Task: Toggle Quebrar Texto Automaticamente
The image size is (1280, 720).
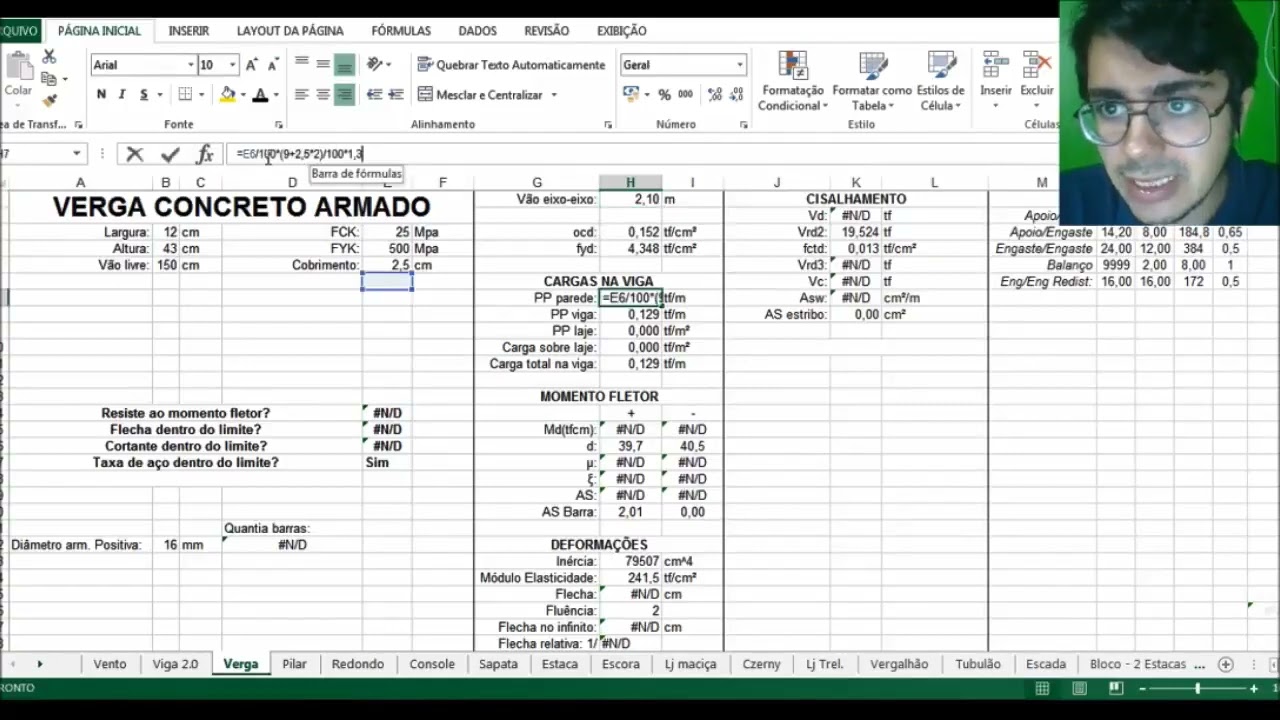Action: (511, 65)
